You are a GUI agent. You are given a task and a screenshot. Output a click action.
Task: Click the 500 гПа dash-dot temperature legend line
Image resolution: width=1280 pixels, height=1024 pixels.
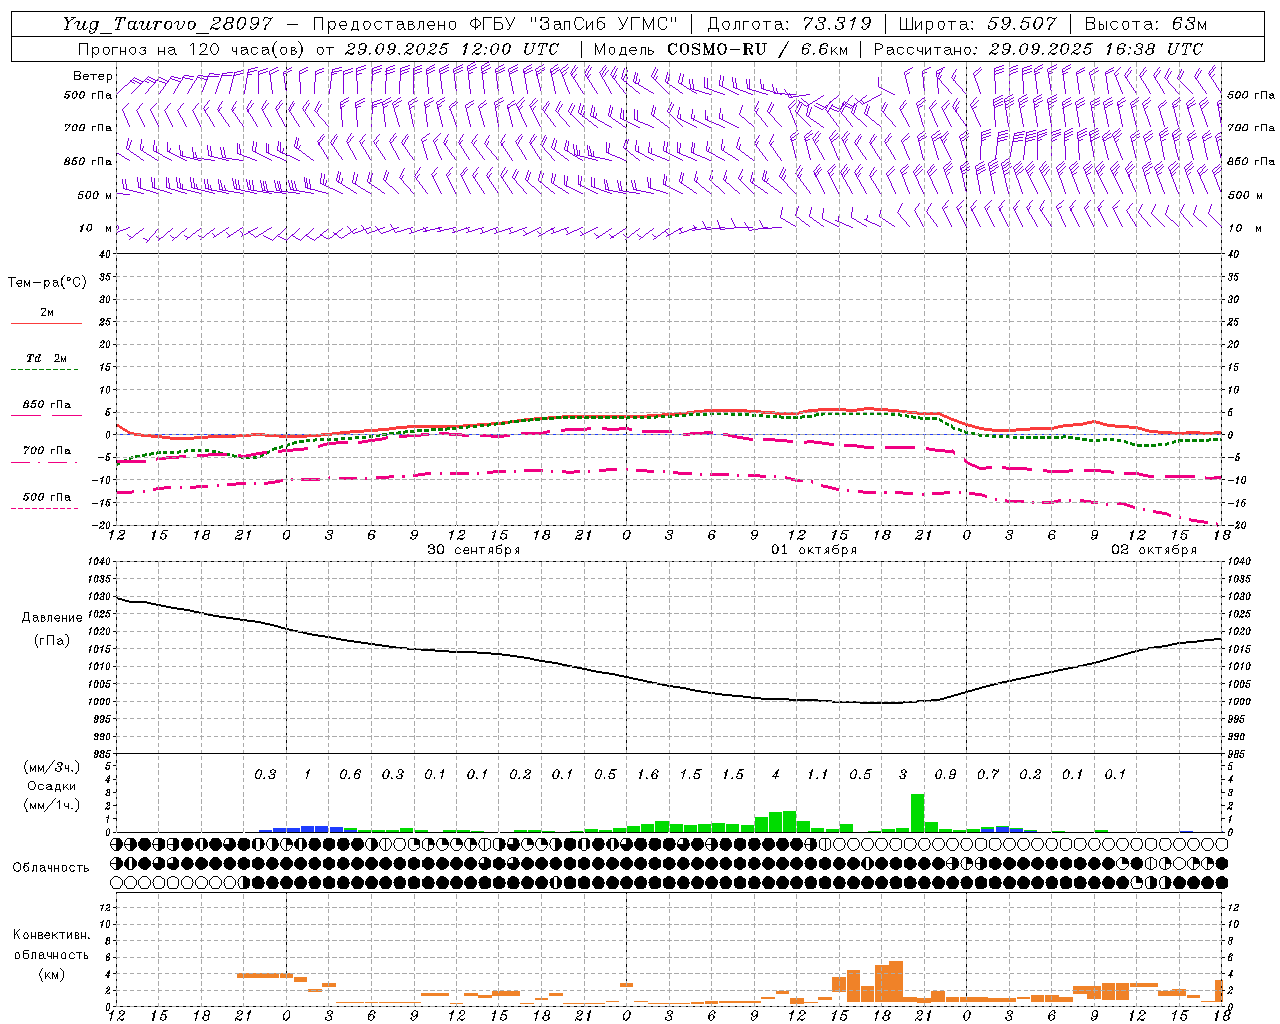(x=44, y=508)
